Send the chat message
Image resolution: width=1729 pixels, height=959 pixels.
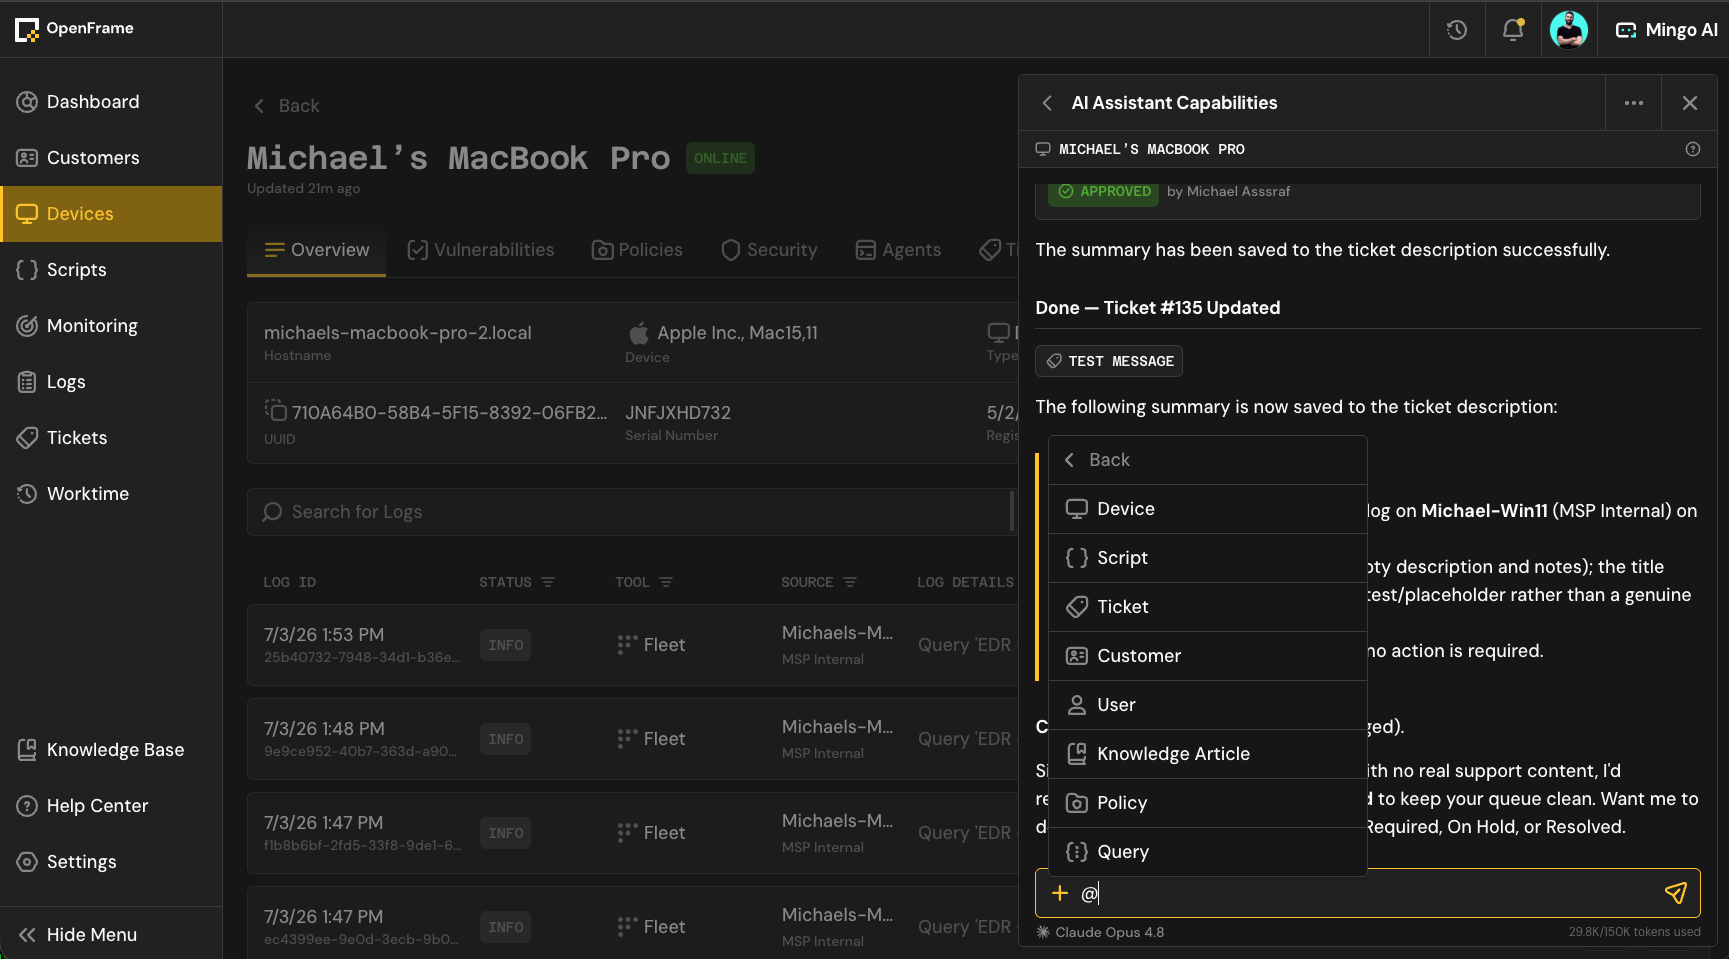(1676, 893)
